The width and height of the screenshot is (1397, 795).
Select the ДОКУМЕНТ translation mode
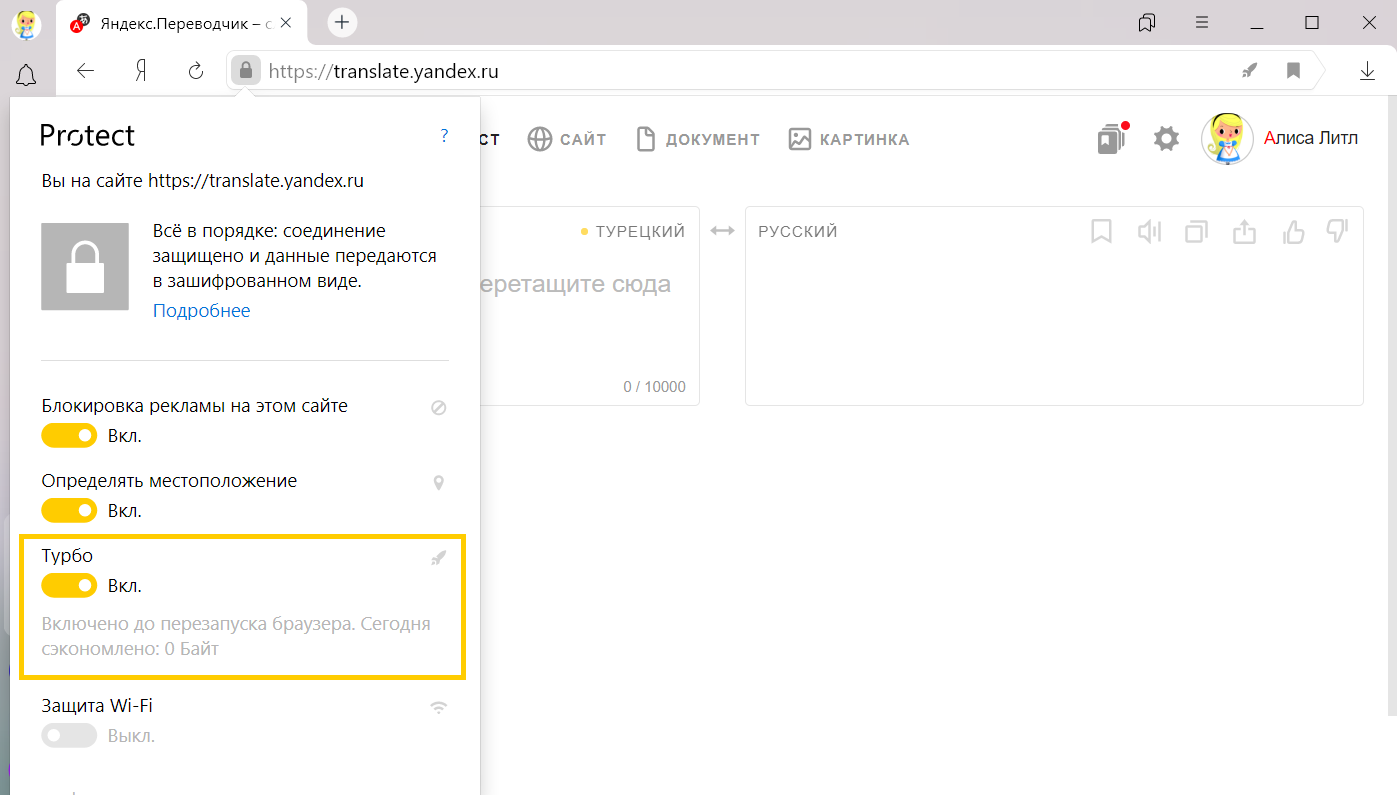pos(698,139)
